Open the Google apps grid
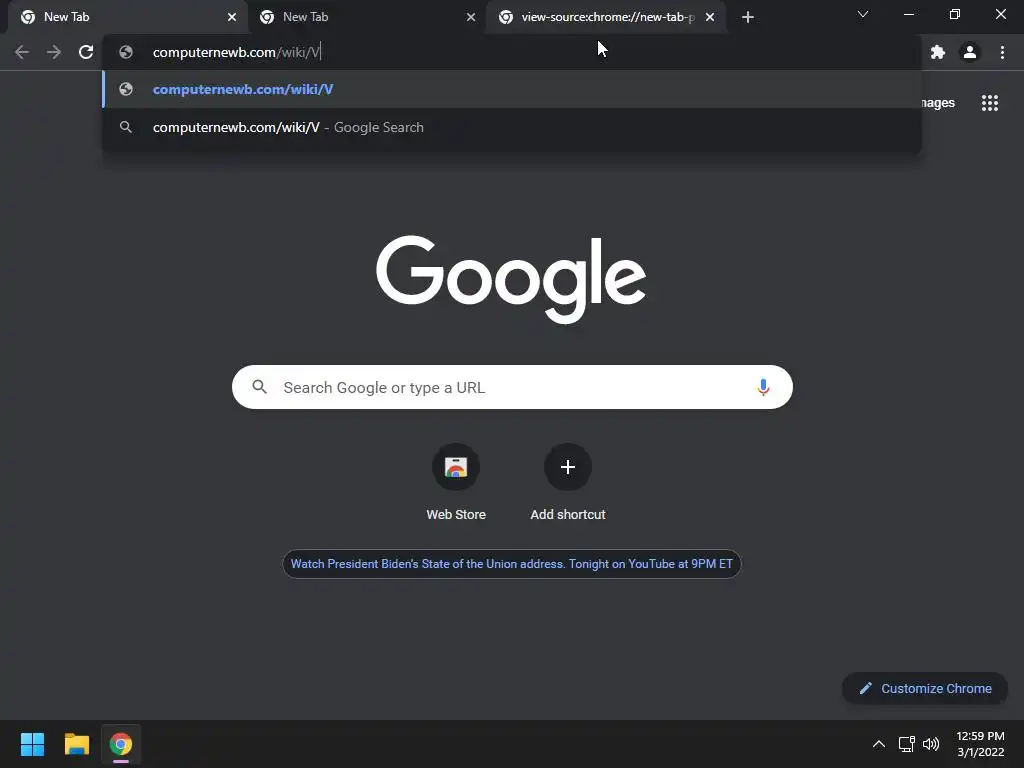The height and width of the screenshot is (768, 1024). click(x=989, y=103)
